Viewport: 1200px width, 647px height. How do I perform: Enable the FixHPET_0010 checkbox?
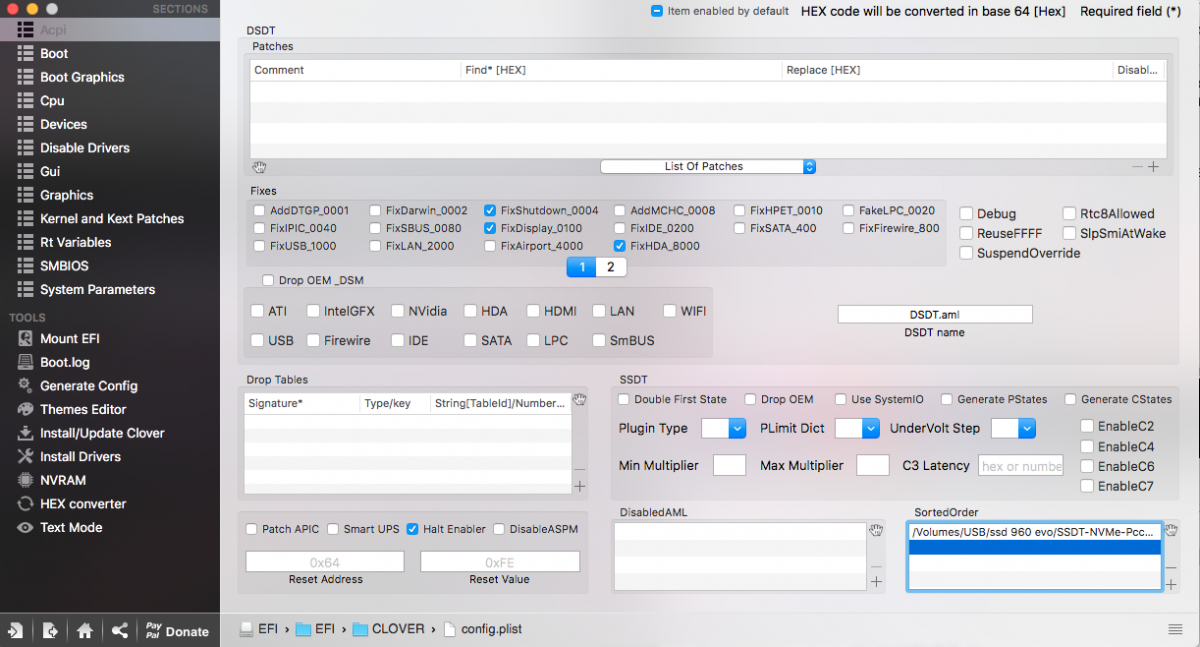click(740, 211)
